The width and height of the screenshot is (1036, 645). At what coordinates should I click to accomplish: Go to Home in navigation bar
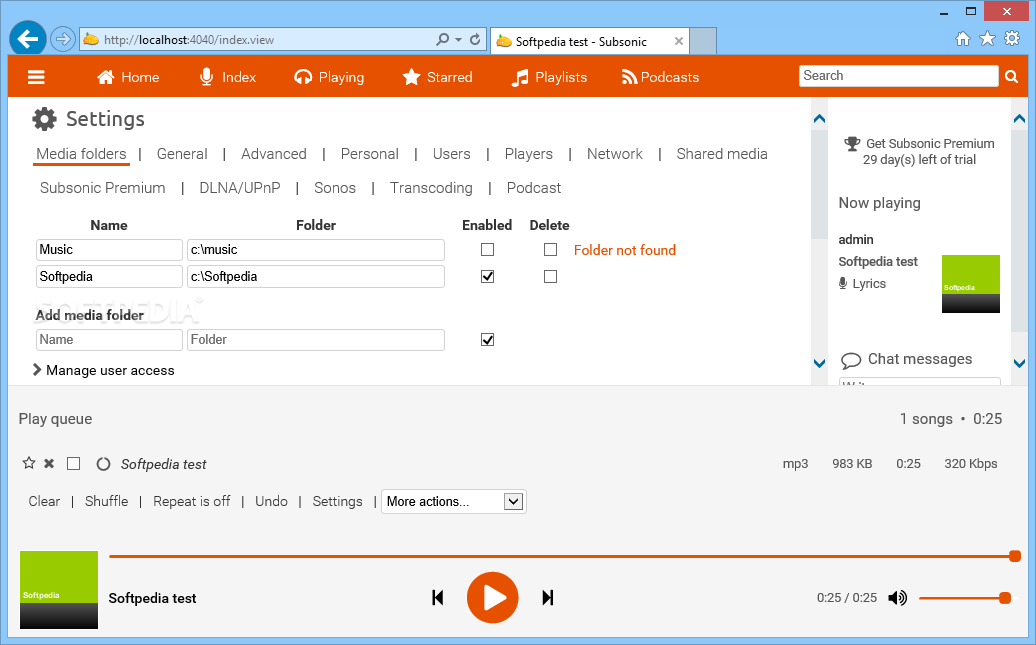[128, 77]
